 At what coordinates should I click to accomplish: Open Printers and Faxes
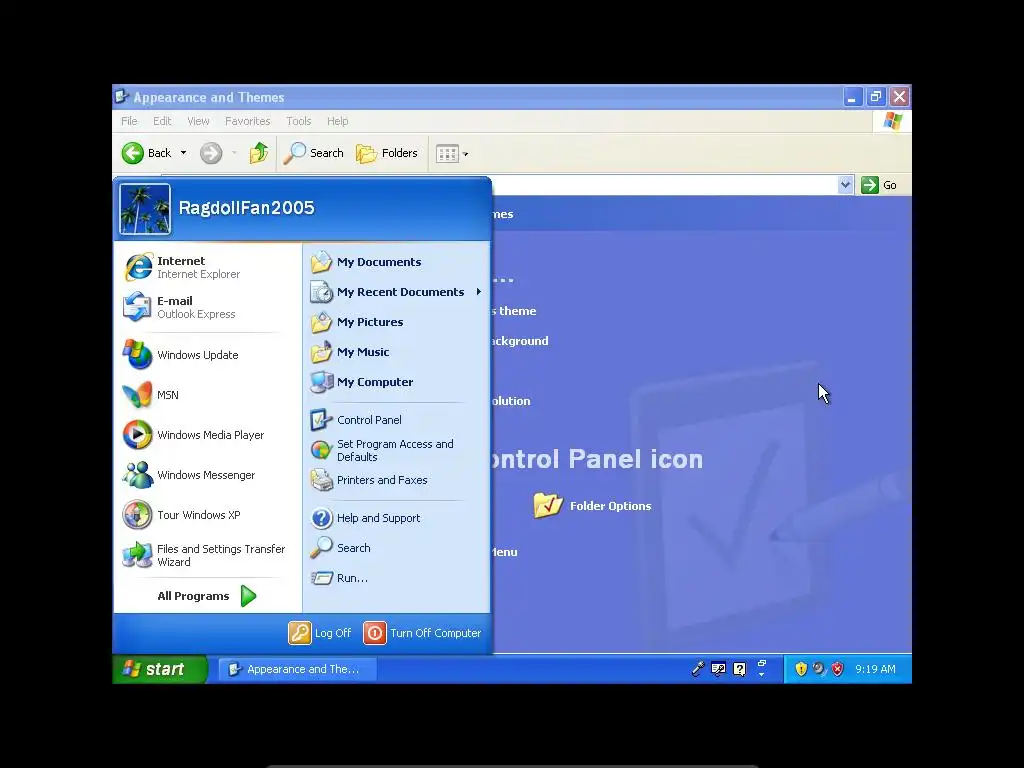(396, 480)
